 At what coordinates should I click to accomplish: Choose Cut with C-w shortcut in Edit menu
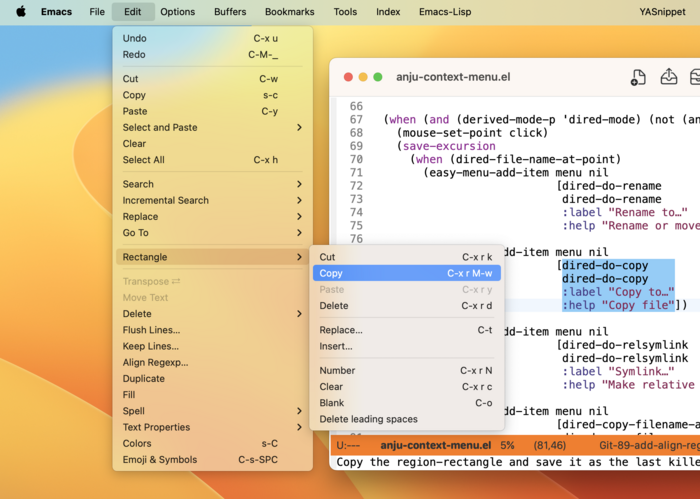(x=212, y=79)
